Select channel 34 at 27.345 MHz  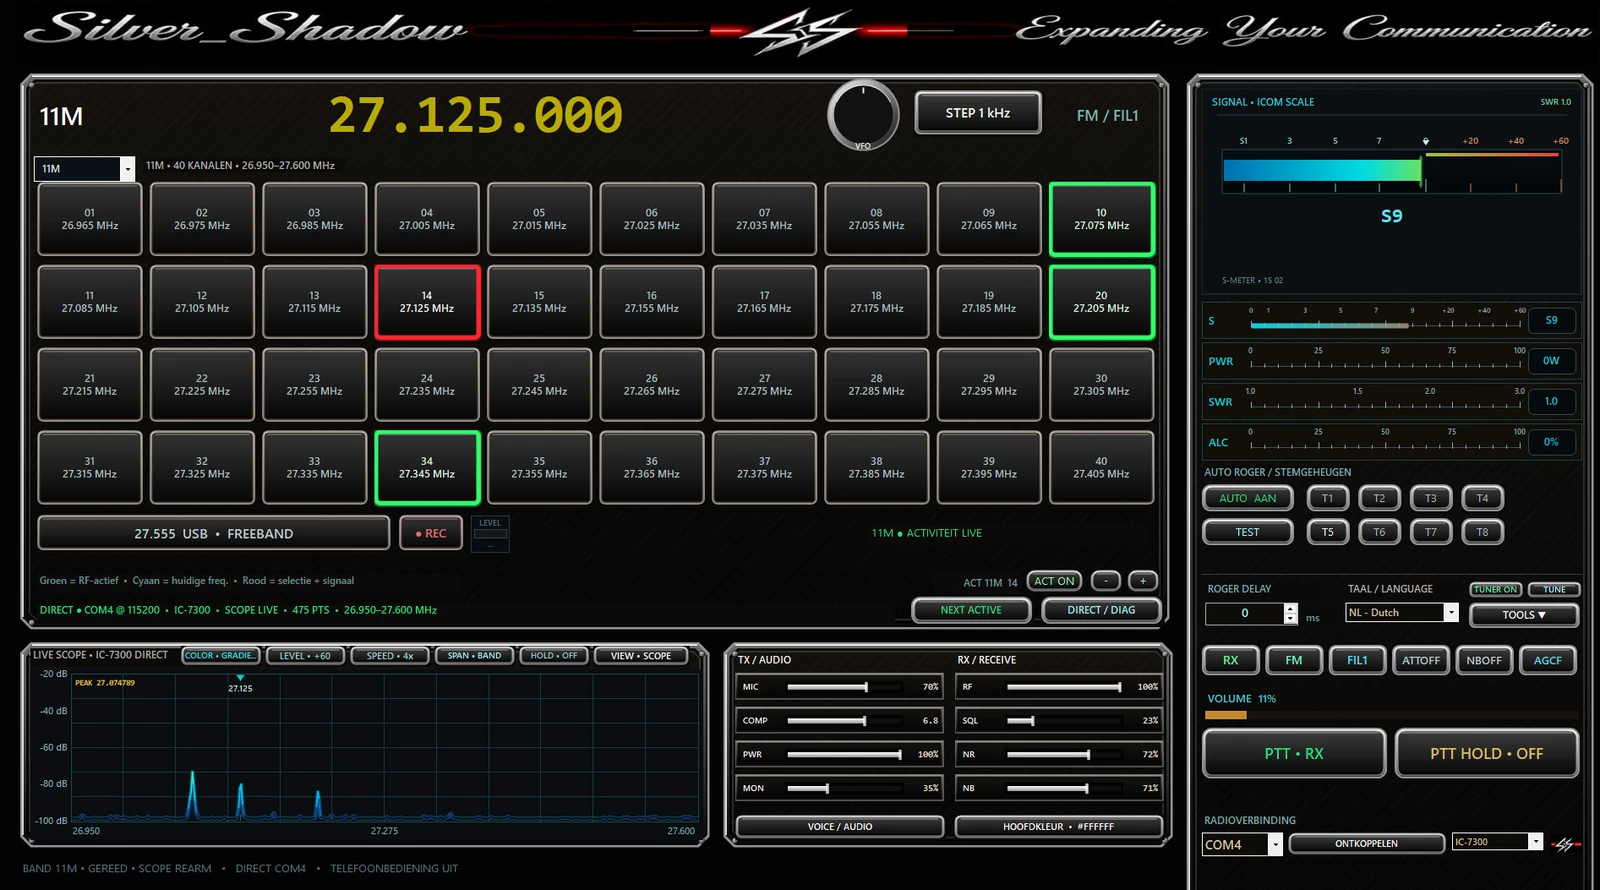point(427,468)
